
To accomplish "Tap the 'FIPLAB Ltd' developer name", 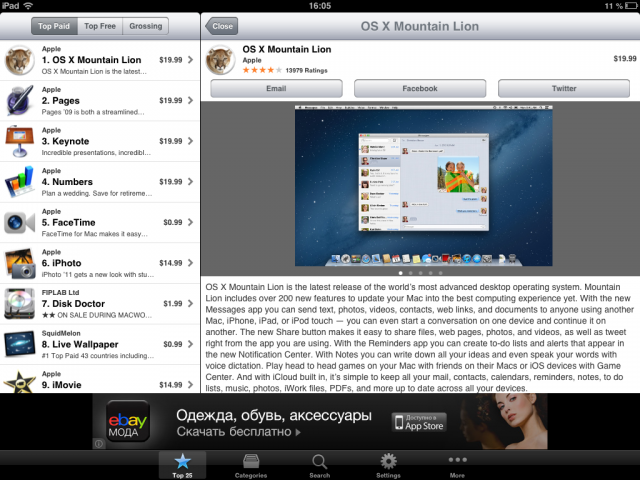I will pyautogui.click(x=60, y=293).
